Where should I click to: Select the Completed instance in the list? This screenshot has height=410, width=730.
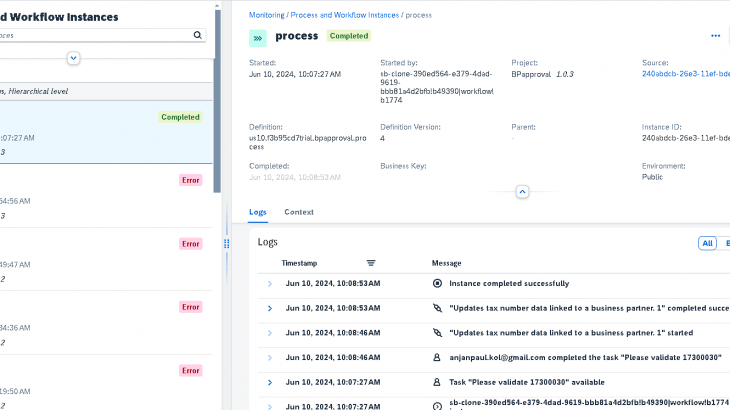106,132
